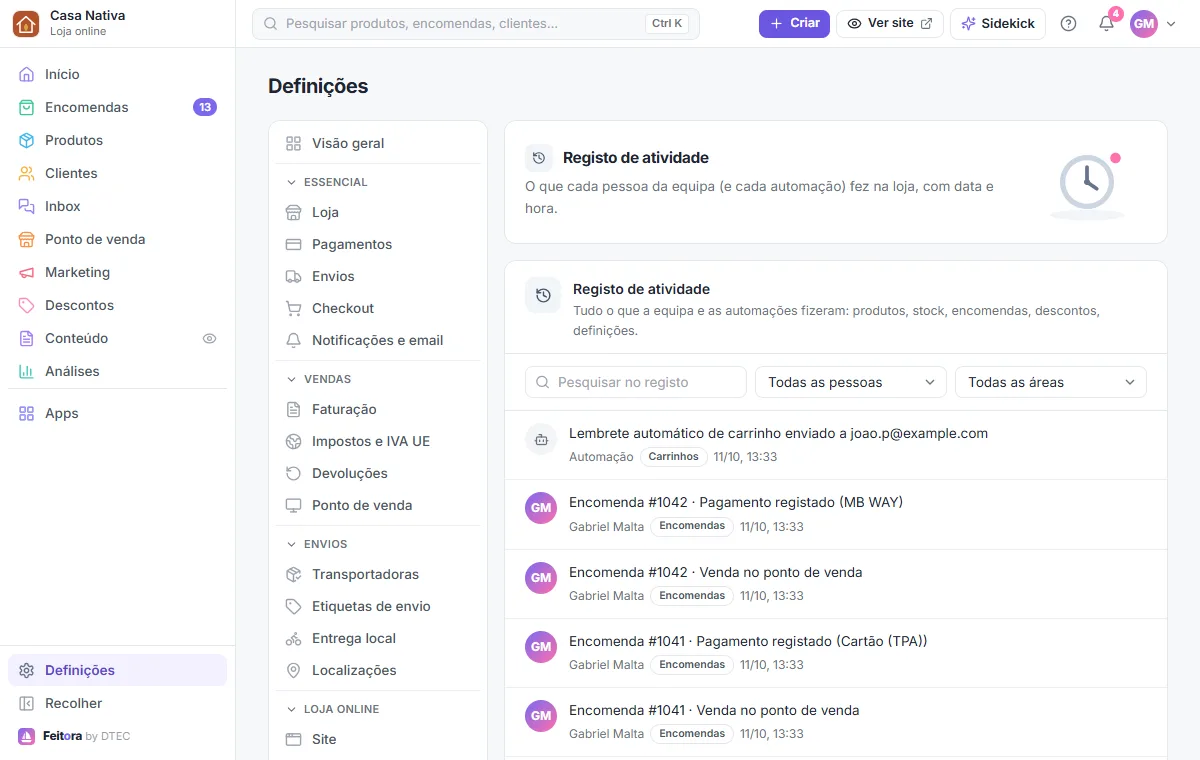Click the Pagamentos card icon
The height and width of the screenshot is (760, 1200).
[293, 245]
